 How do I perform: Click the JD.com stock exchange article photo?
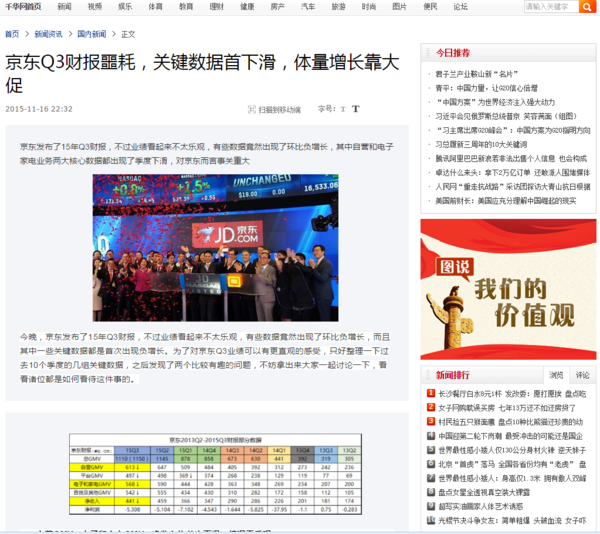pos(215,247)
